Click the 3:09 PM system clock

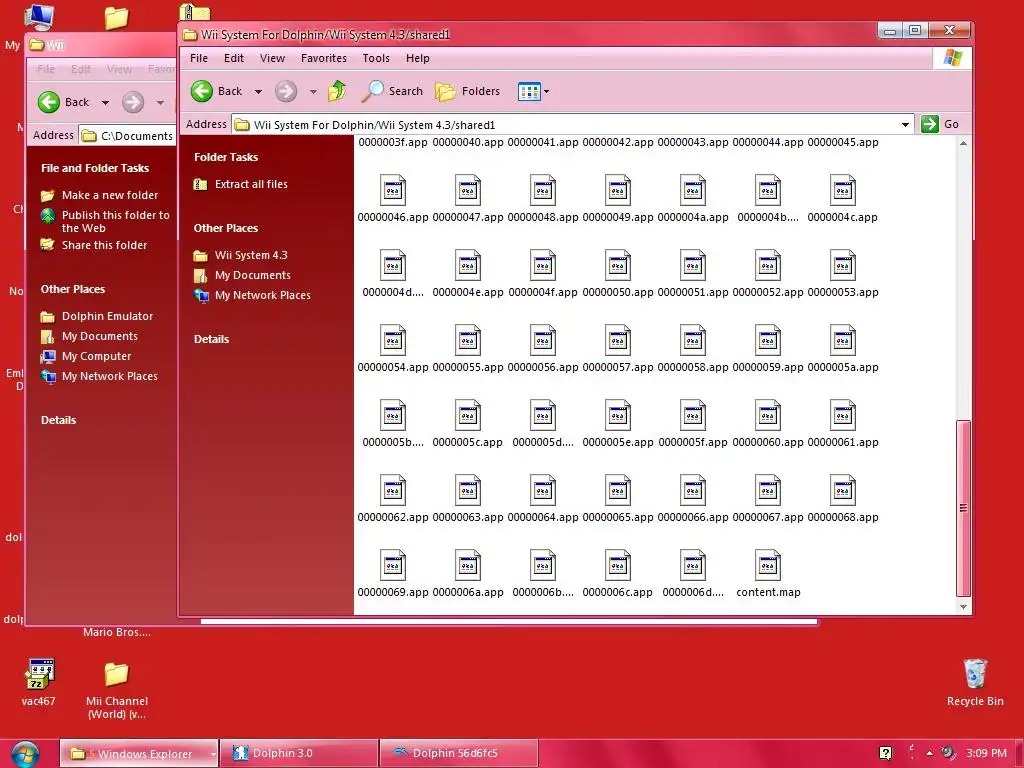point(986,753)
